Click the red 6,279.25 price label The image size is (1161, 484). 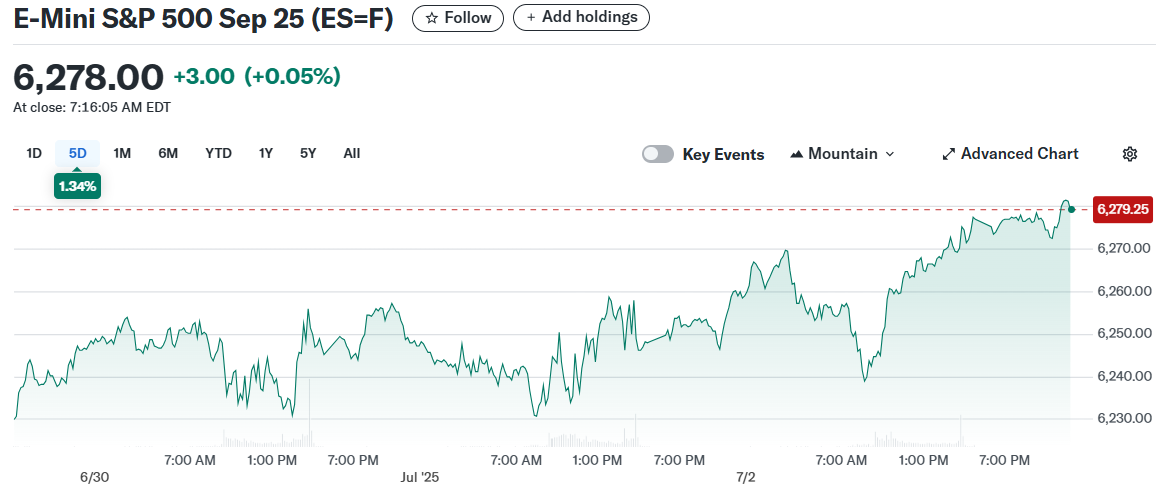tap(1123, 209)
